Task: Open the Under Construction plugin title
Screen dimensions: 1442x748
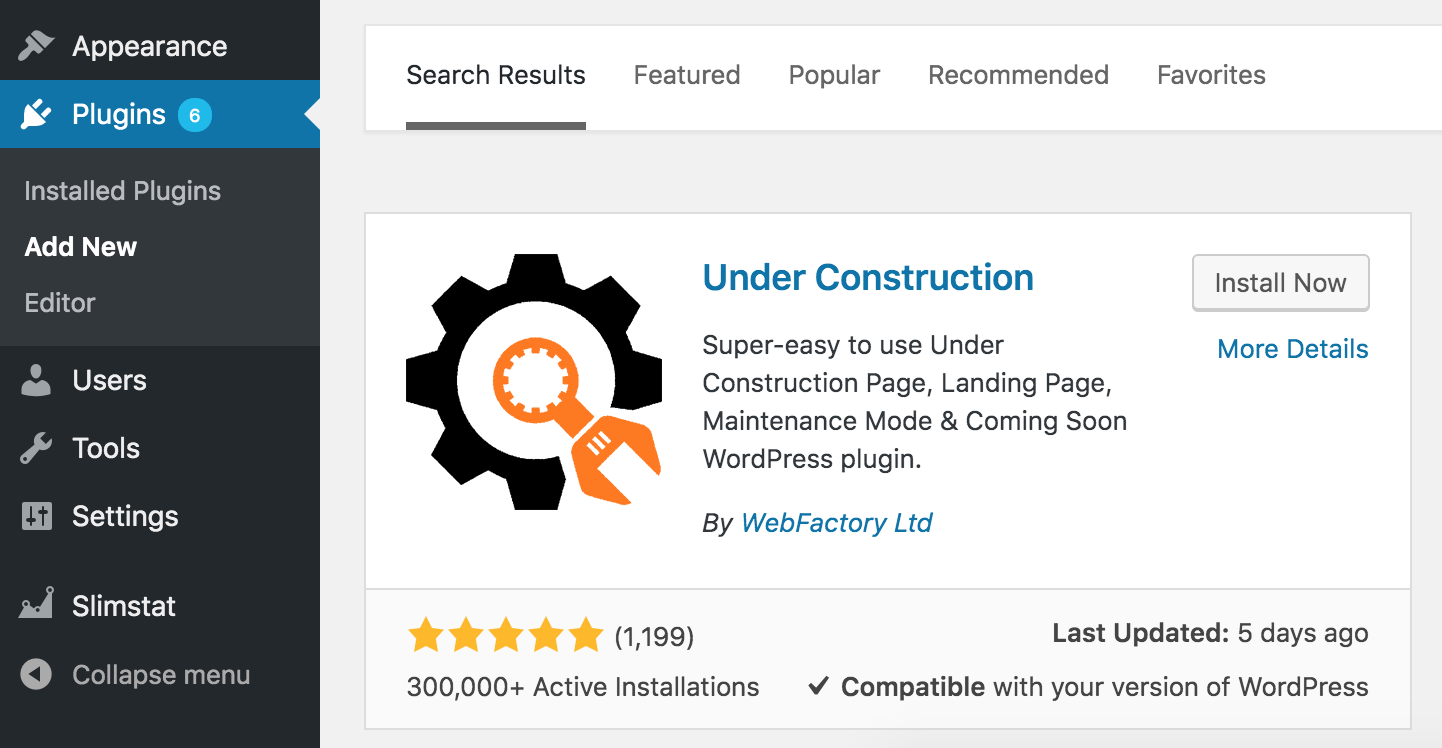Action: point(868,277)
